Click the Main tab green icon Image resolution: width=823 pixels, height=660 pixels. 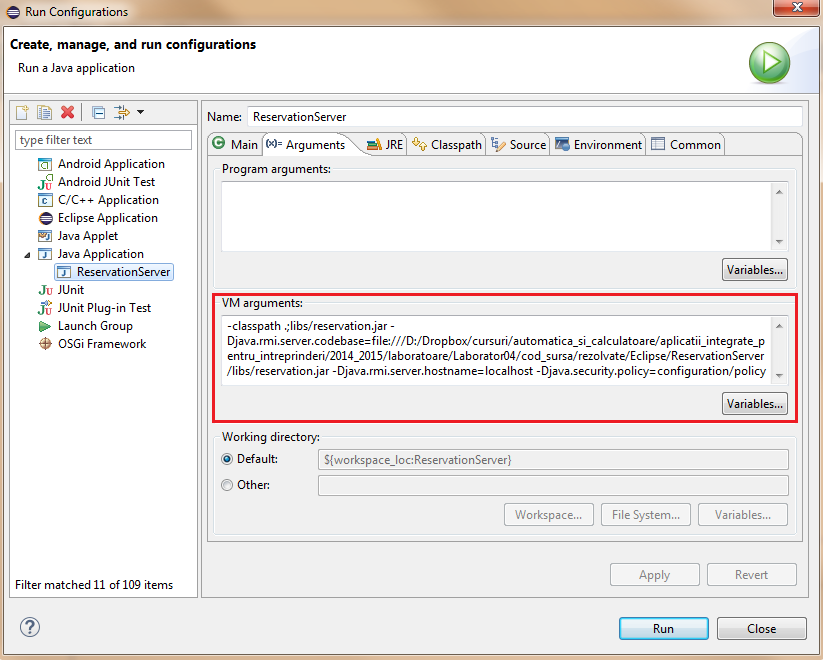click(x=219, y=143)
